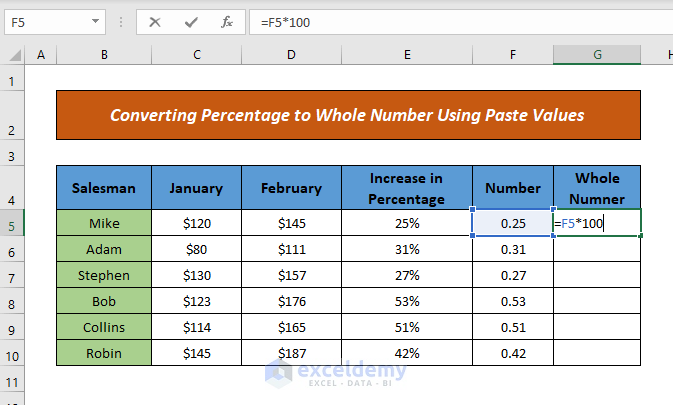Confirm formula with the Enter checkmark icon

[x=190, y=22]
